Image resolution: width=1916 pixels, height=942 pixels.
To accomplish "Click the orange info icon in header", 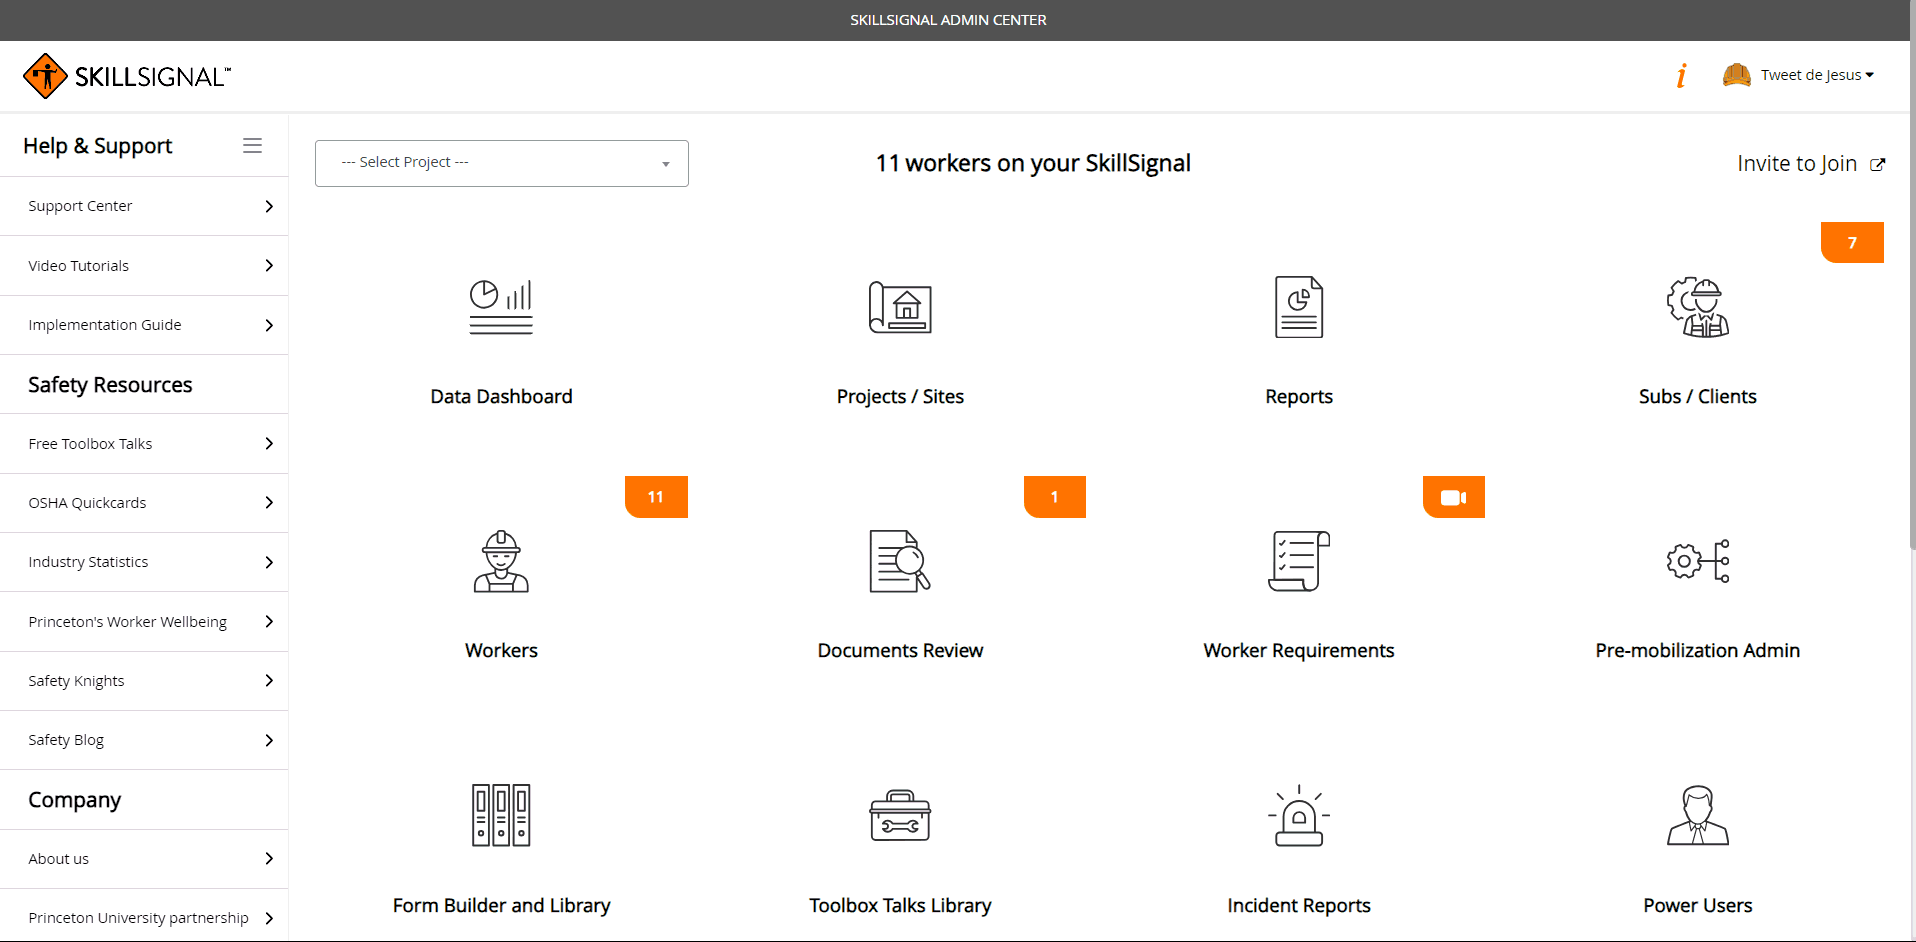I will click(1682, 75).
